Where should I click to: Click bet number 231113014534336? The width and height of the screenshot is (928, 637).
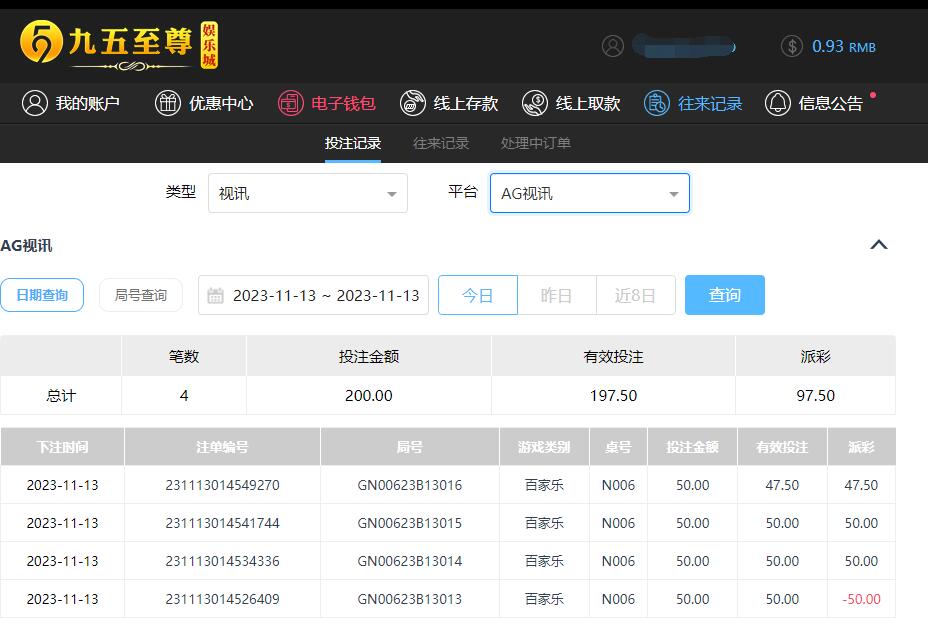(223, 561)
